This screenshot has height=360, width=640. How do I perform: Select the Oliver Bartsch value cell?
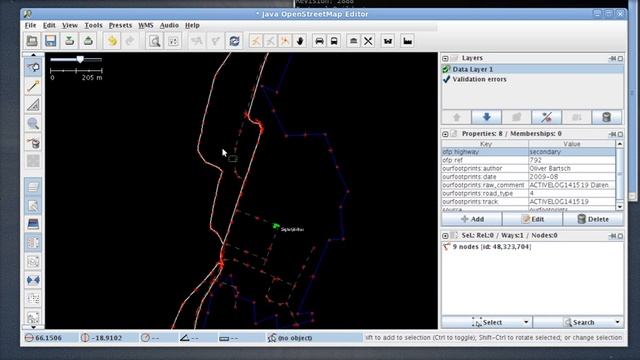coord(572,168)
